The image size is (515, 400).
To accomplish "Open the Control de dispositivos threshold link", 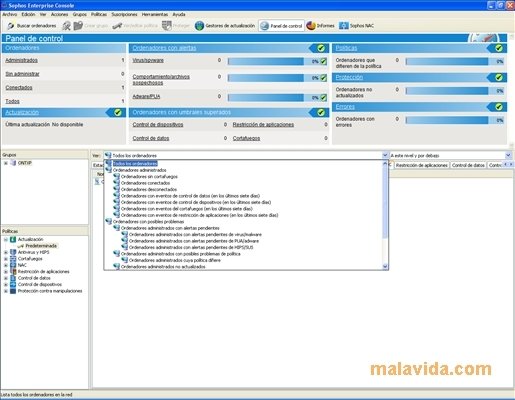I will [158, 125].
